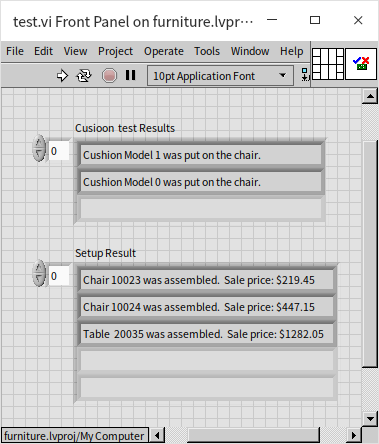The image size is (379, 444).
Task: Select the Table 20035 assembled result string
Action: click(x=207, y=334)
